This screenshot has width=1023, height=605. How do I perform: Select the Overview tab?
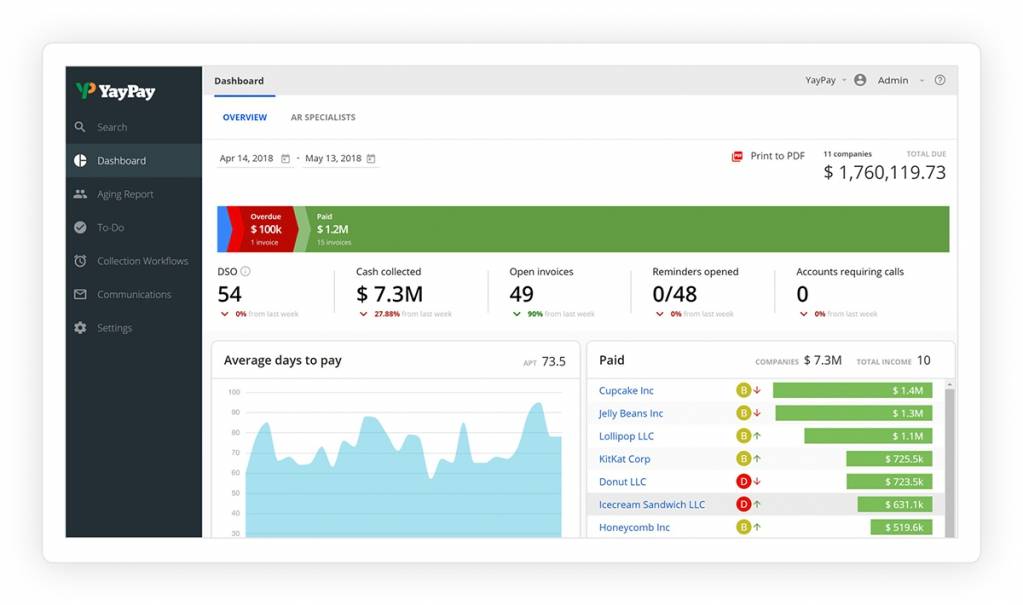(245, 118)
